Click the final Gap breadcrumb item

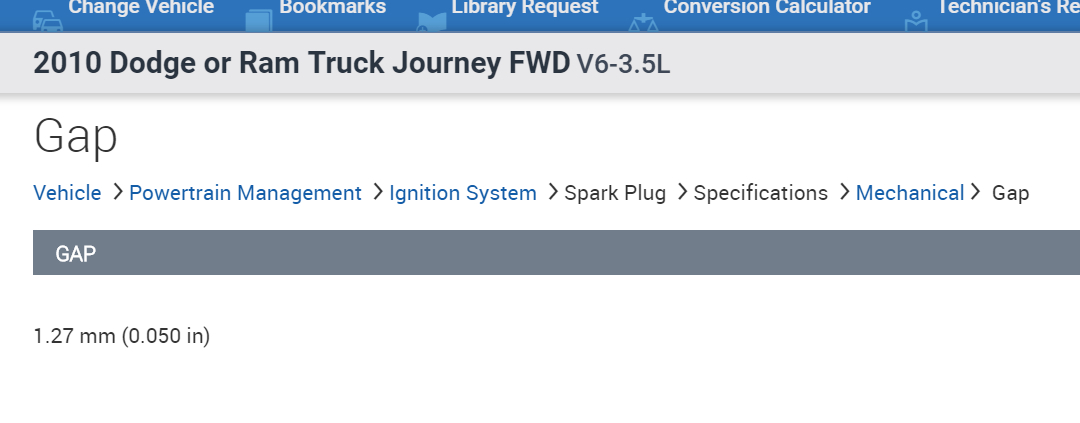1010,193
